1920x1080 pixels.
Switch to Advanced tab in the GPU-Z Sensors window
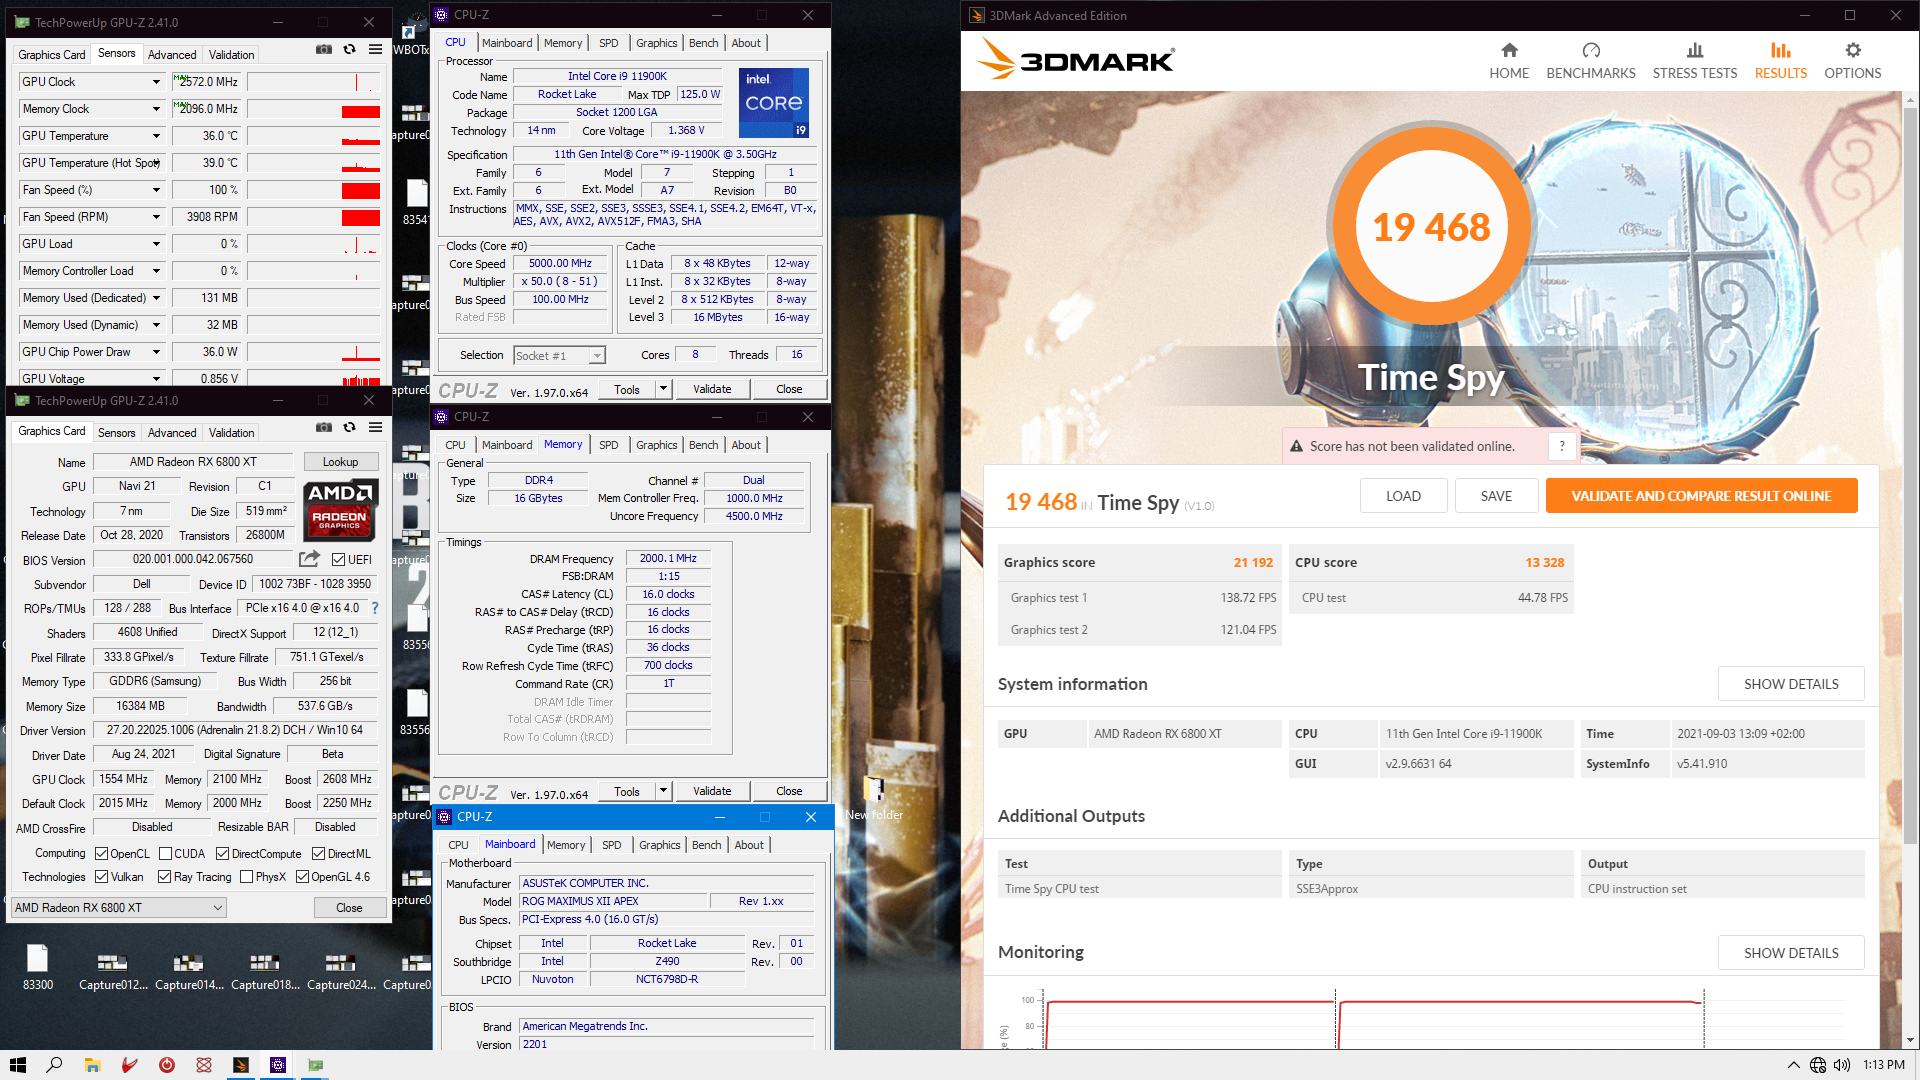172,55
